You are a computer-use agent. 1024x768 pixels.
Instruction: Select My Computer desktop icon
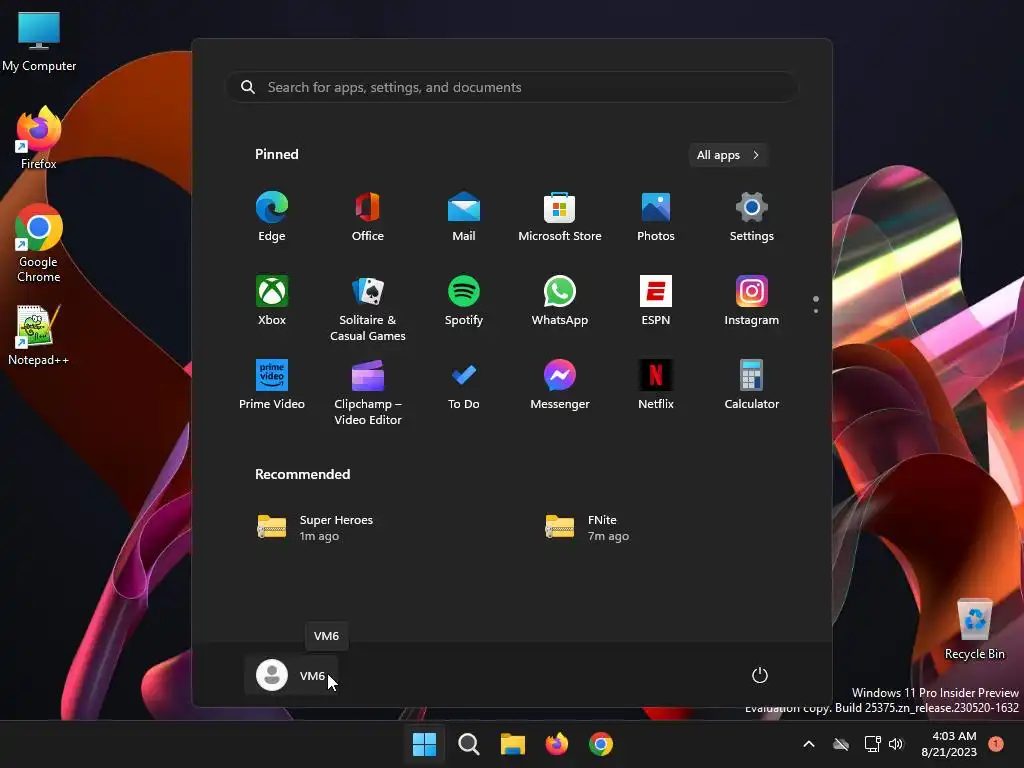coord(39,41)
